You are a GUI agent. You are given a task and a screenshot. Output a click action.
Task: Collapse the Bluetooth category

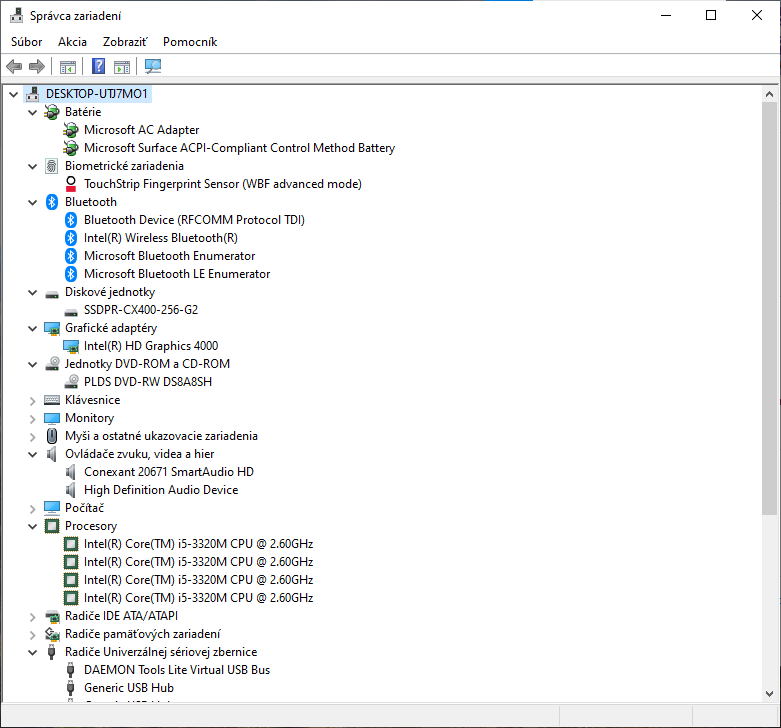coord(32,202)
